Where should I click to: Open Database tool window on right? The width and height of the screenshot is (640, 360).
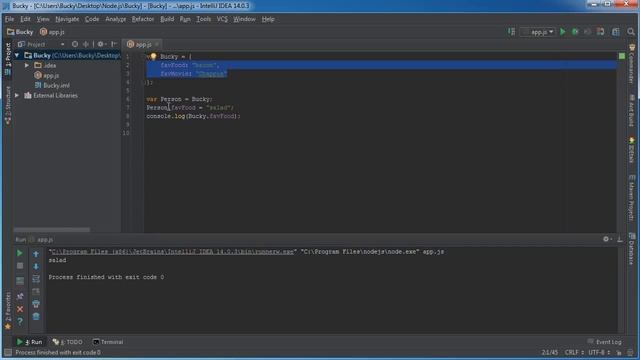click(631, 249)
